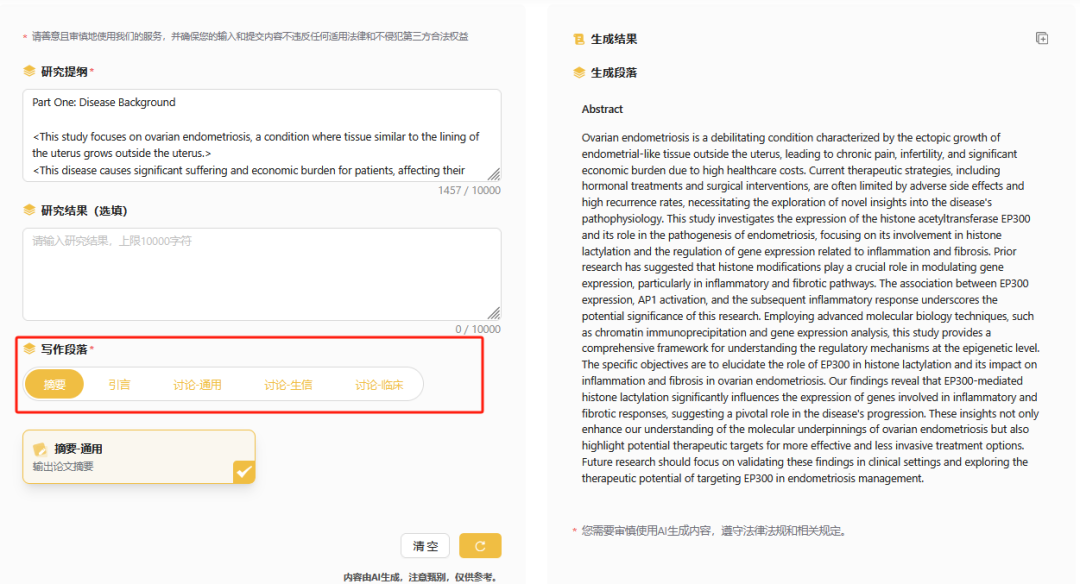Click the 写作段落 label

64,349
